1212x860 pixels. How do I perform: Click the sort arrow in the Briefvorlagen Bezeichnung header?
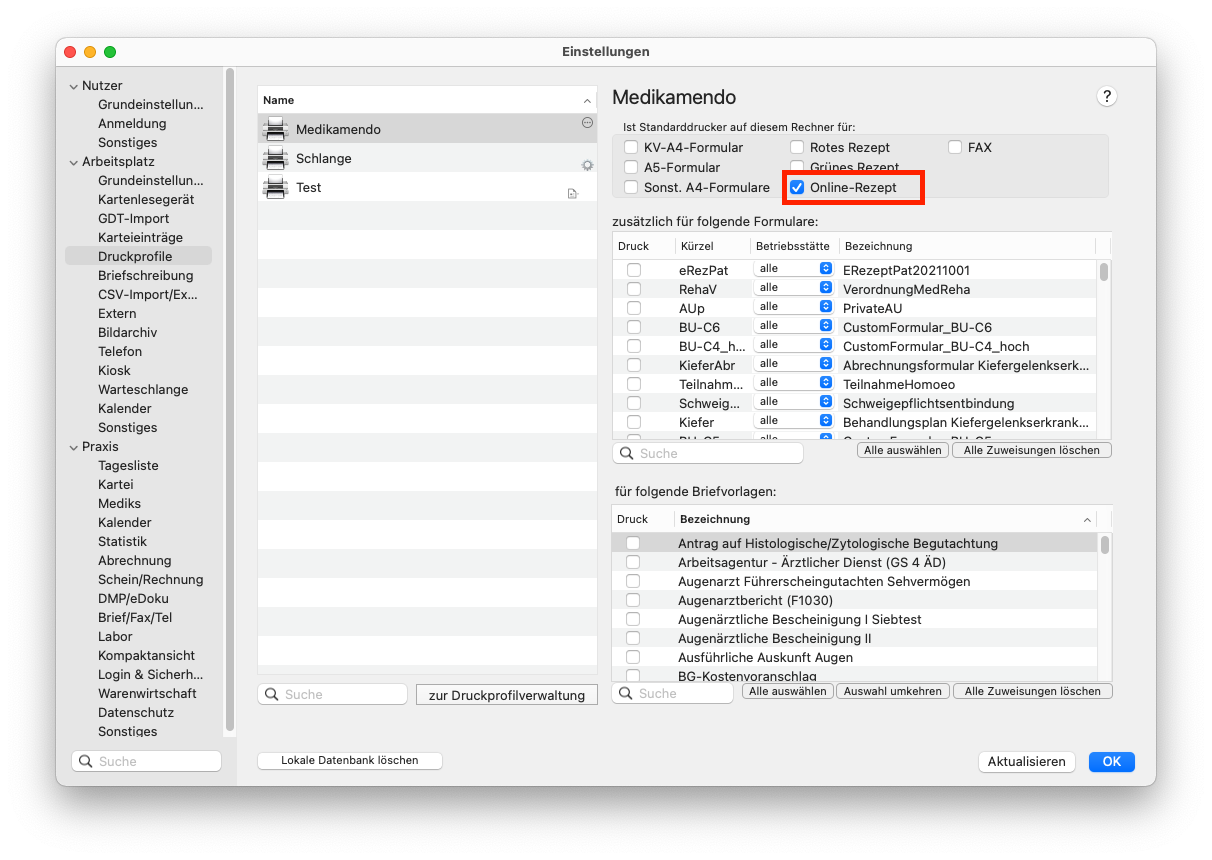point(1087,520)
